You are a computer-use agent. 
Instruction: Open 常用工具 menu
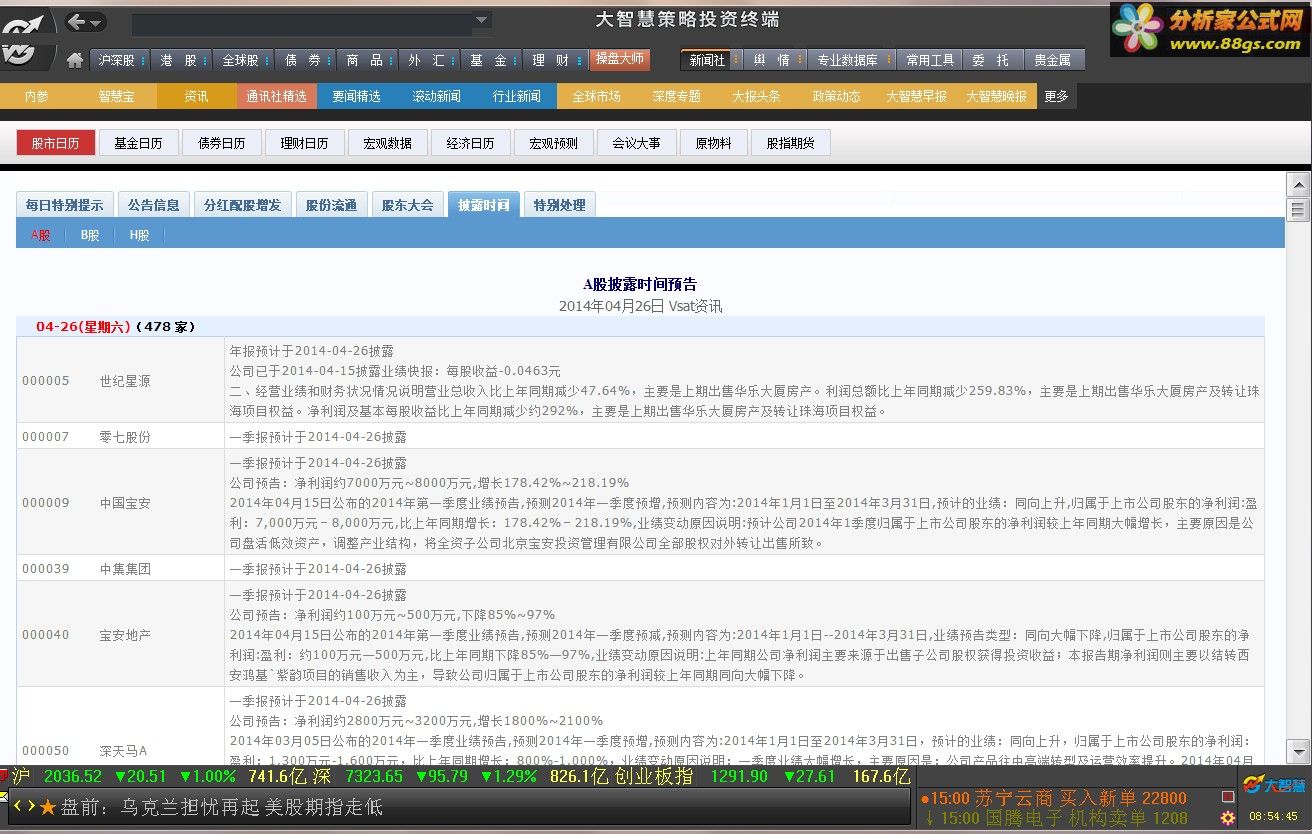tap(930, 60)
